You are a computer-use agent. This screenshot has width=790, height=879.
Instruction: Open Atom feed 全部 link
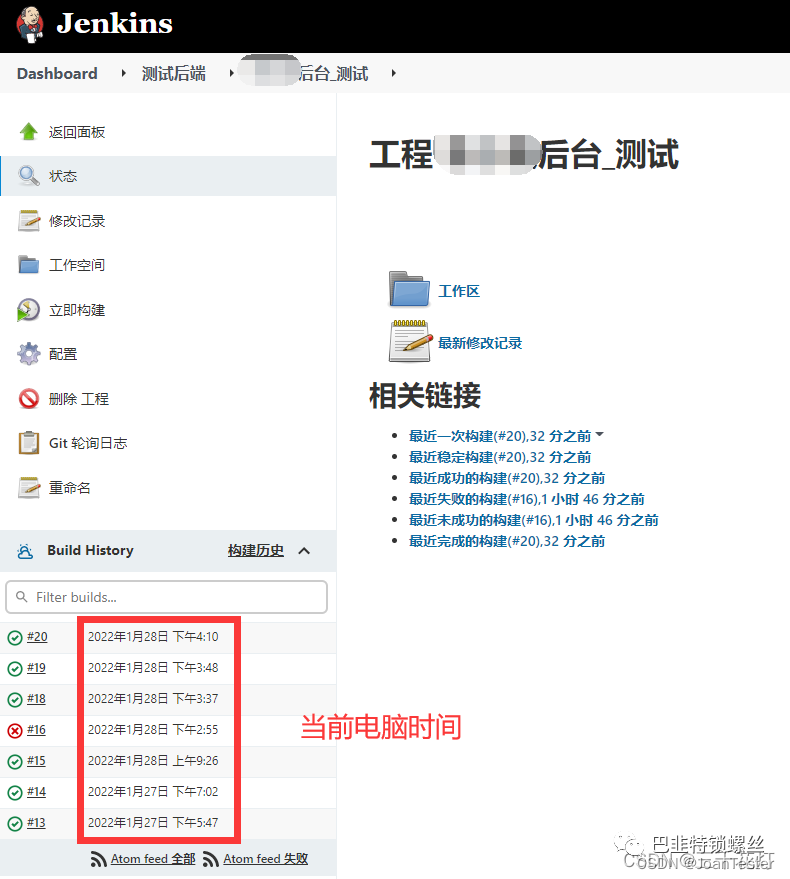pyautogui.click(x=153, y=859)
